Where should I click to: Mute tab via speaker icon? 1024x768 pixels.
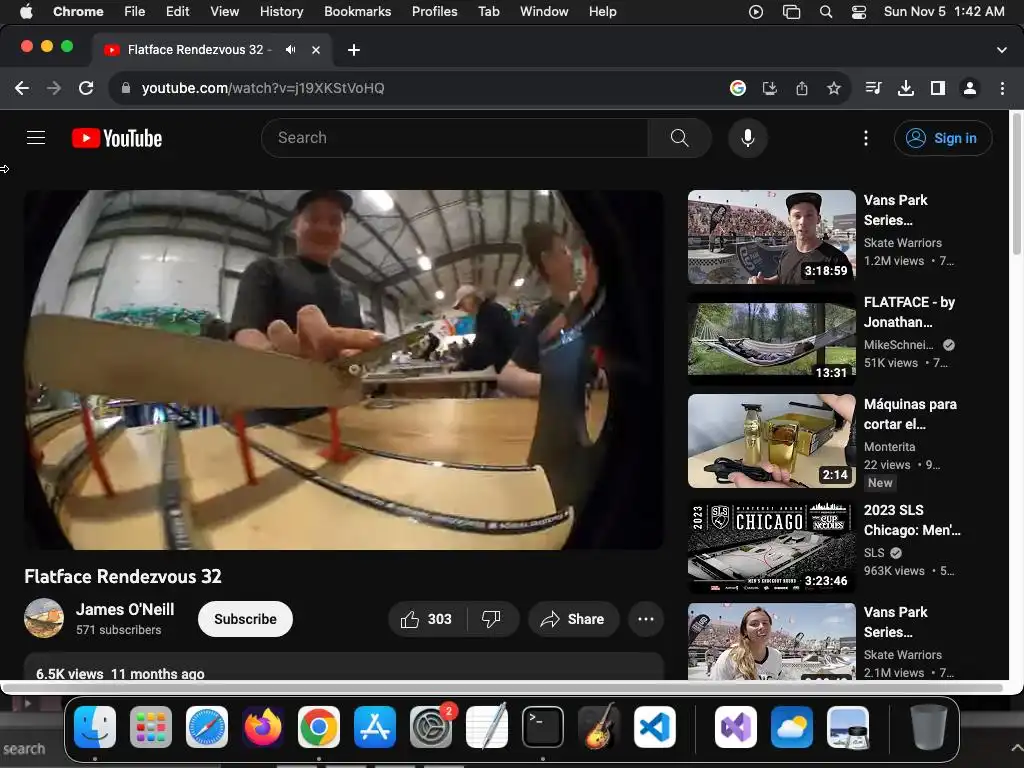(x=291, y=50)
